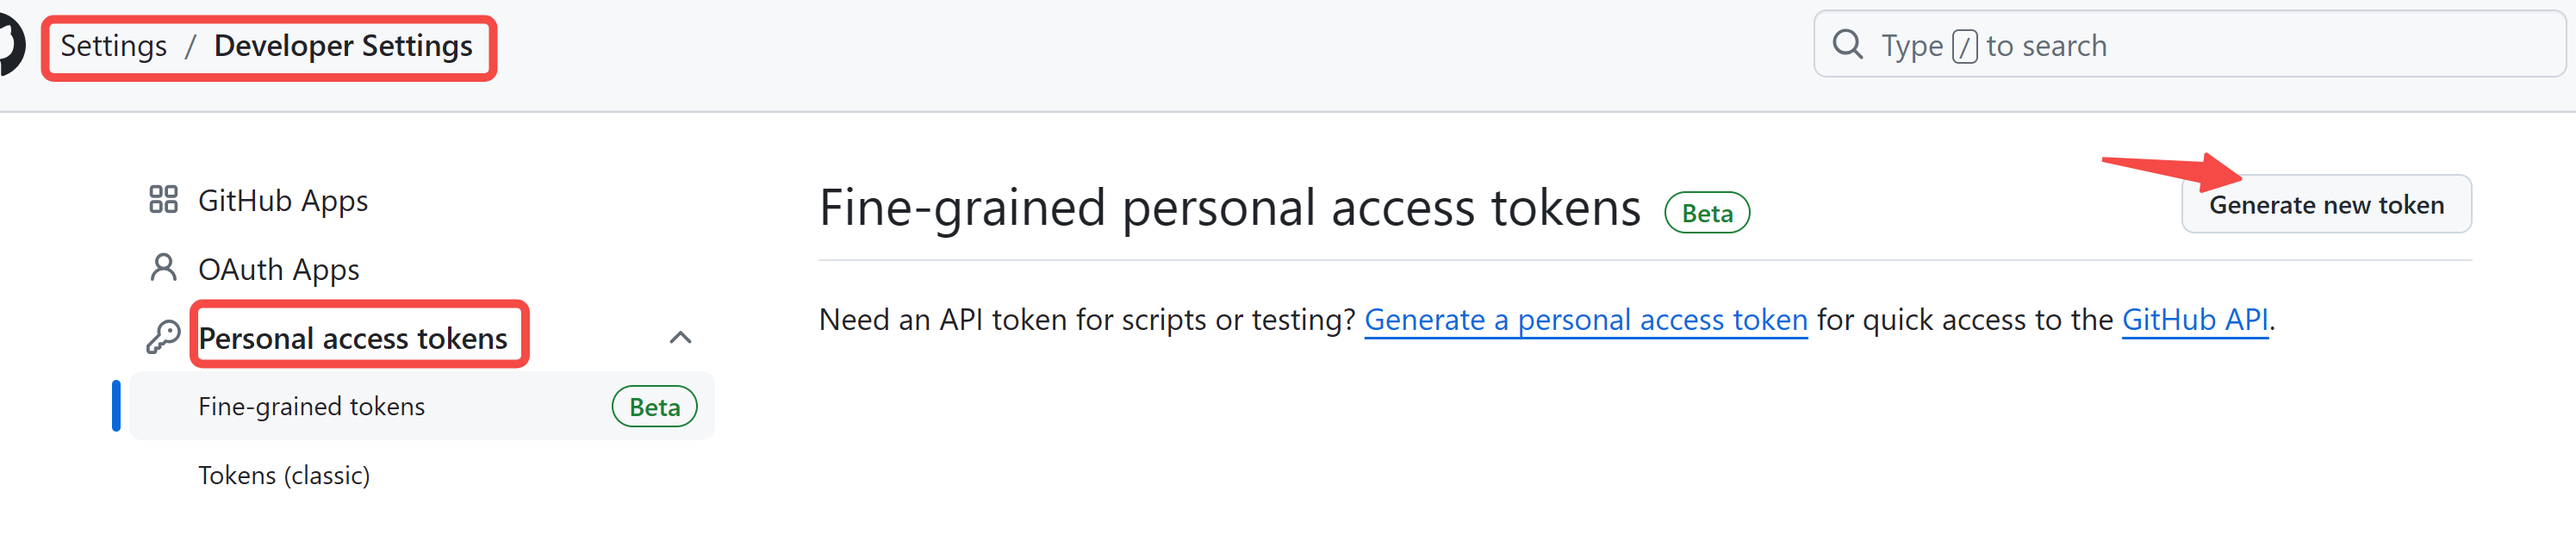
Task: Click the Beta badge beside the page title
Action: click(x=1706, y=212)
